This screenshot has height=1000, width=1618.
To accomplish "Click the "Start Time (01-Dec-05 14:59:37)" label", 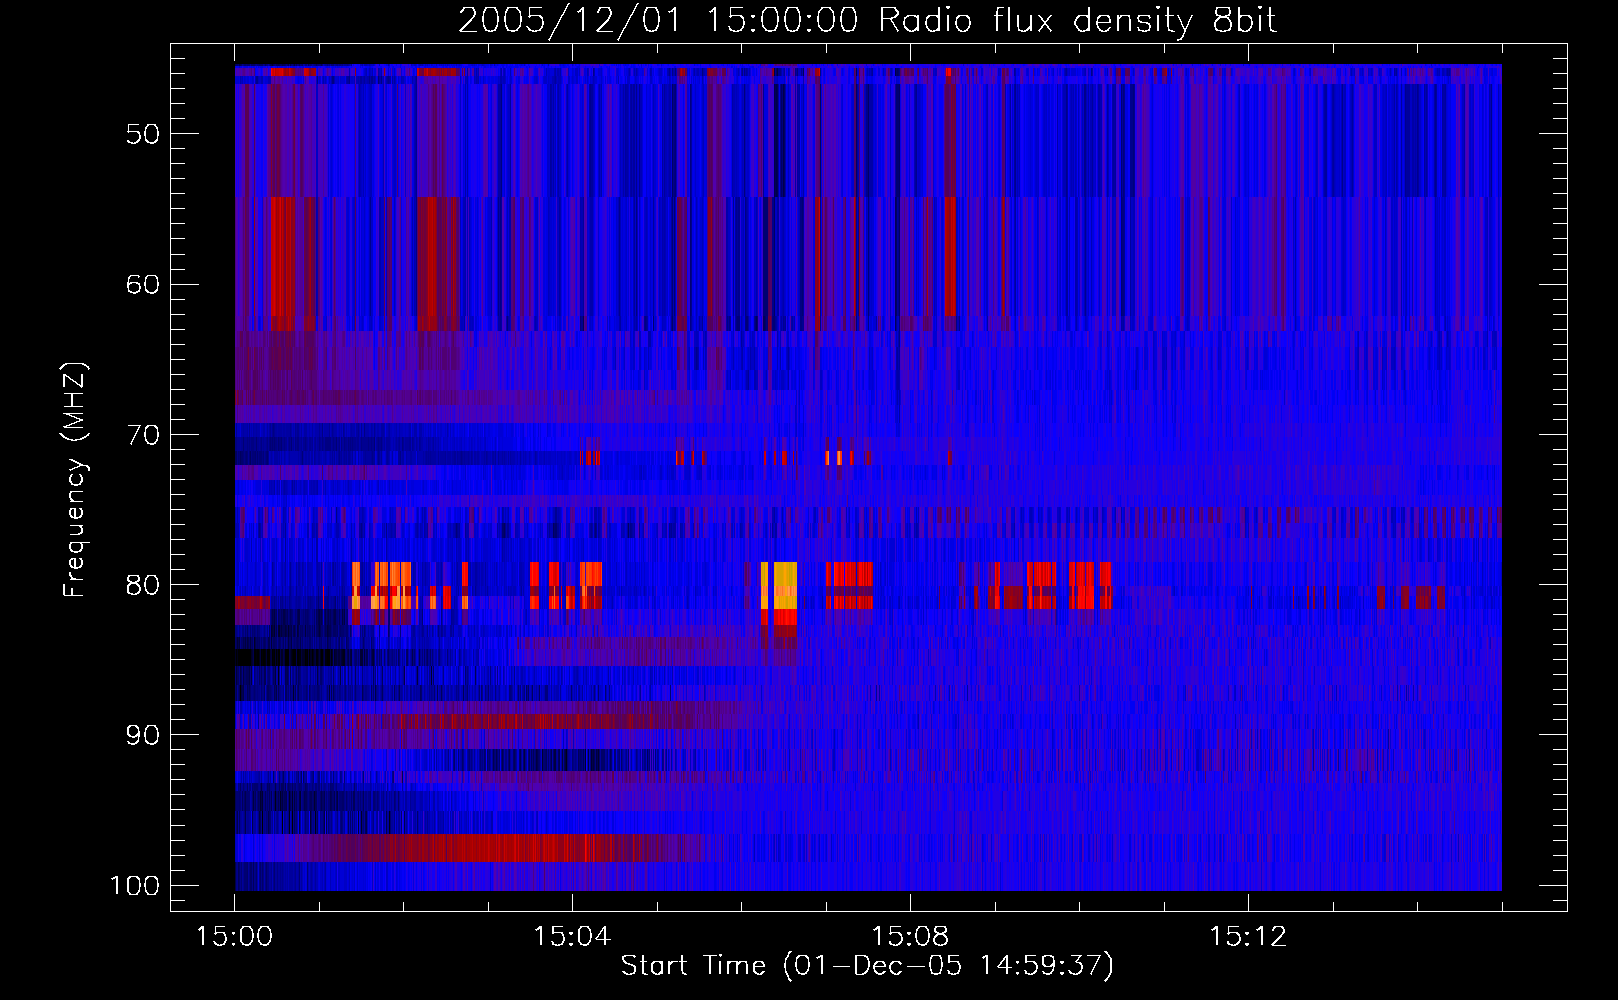I will click(867, 966).
